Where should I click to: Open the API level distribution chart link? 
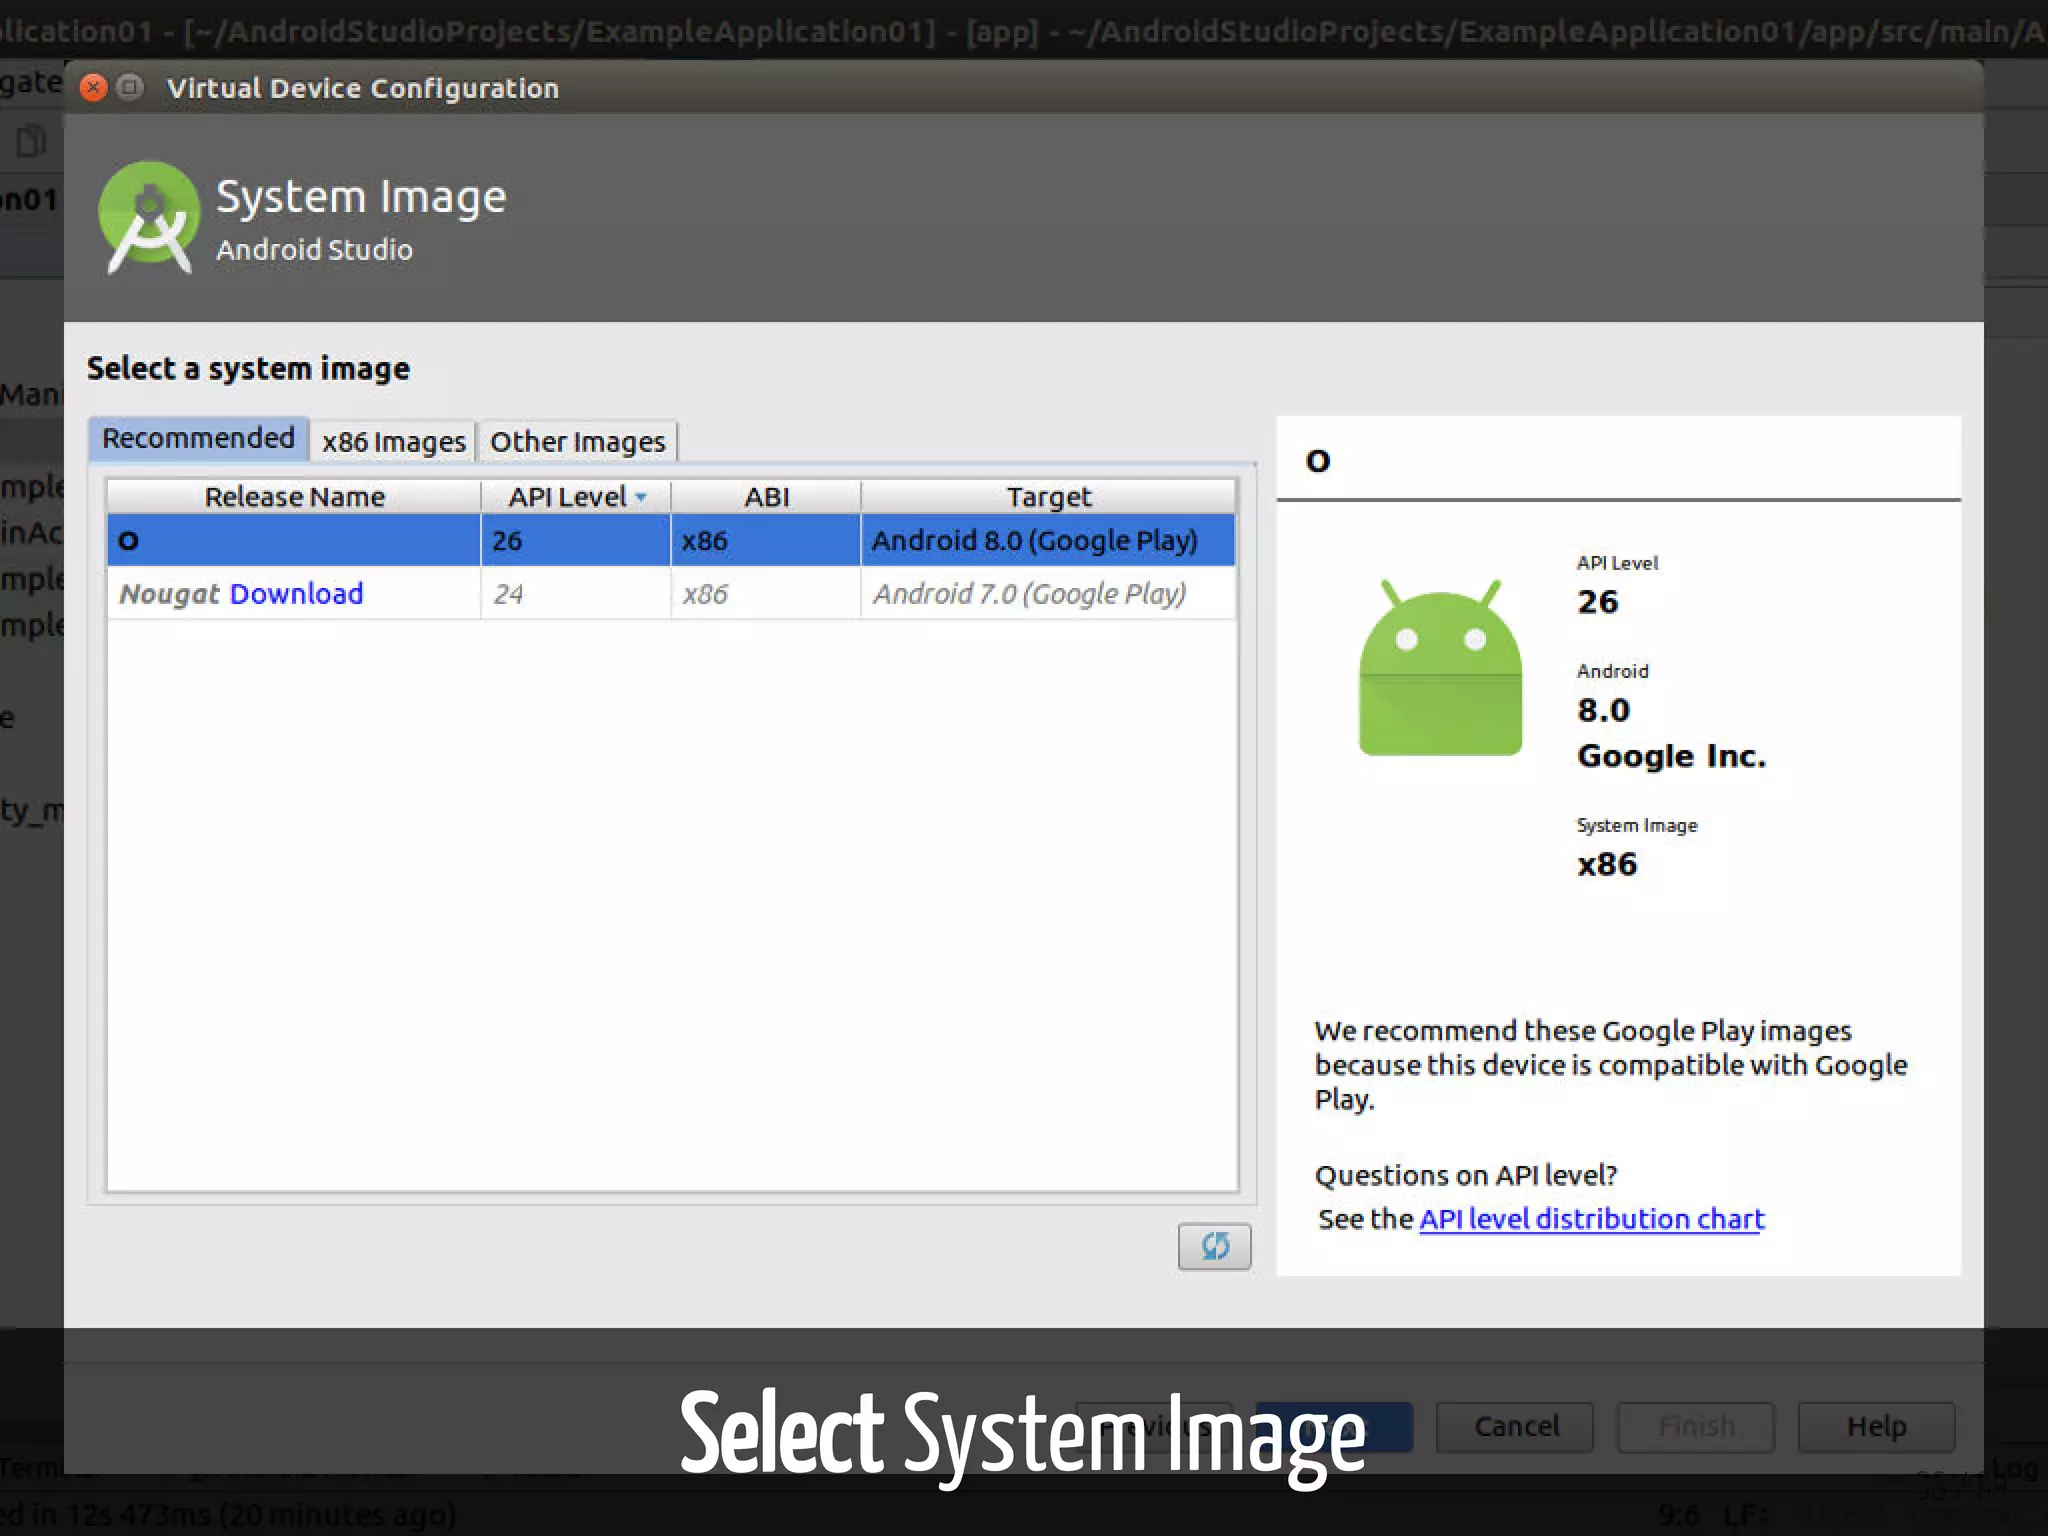pos(1591,1219)
